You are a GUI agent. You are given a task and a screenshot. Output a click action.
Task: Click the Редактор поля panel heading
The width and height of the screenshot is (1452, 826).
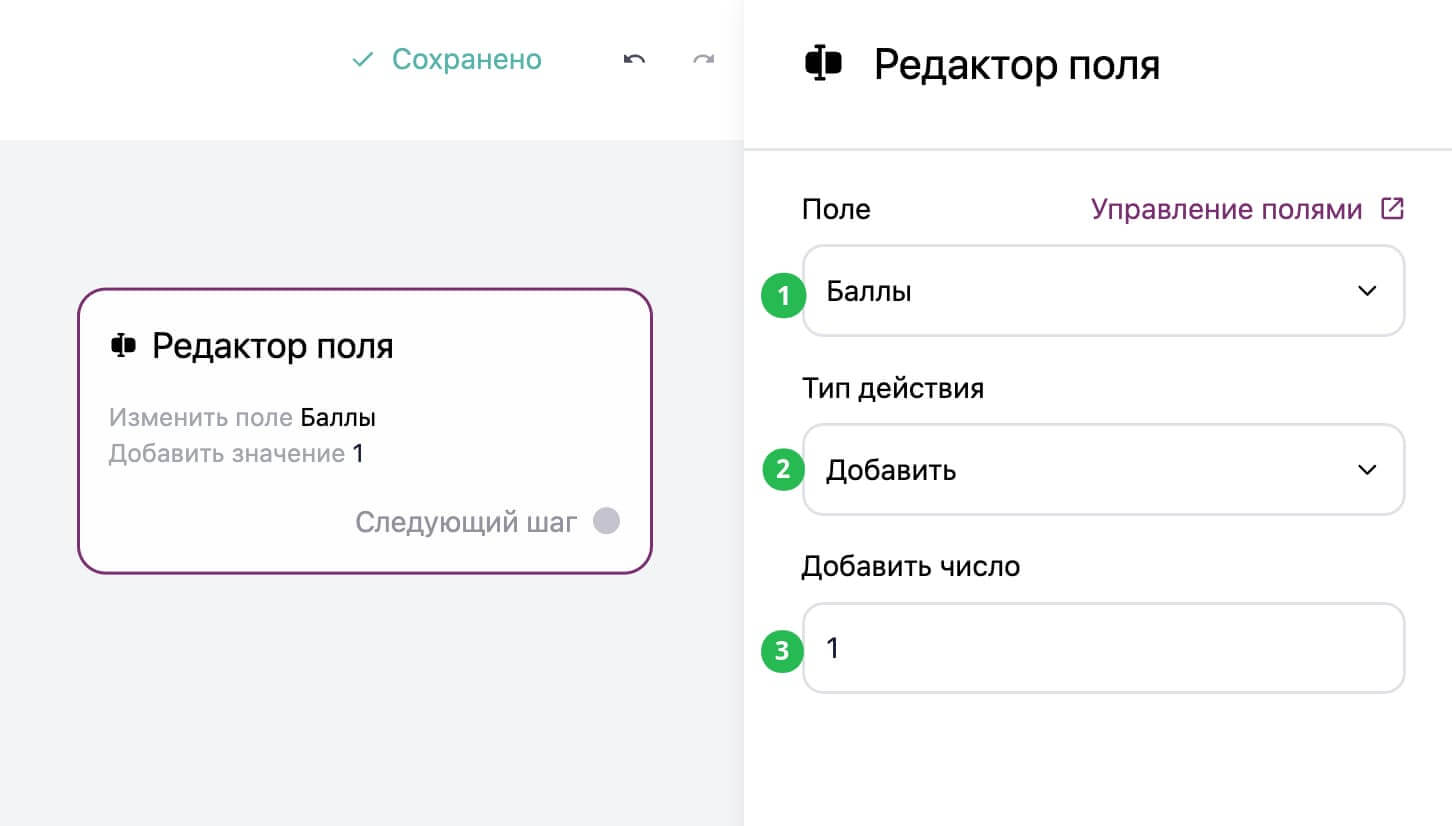tap(1017, 65)
